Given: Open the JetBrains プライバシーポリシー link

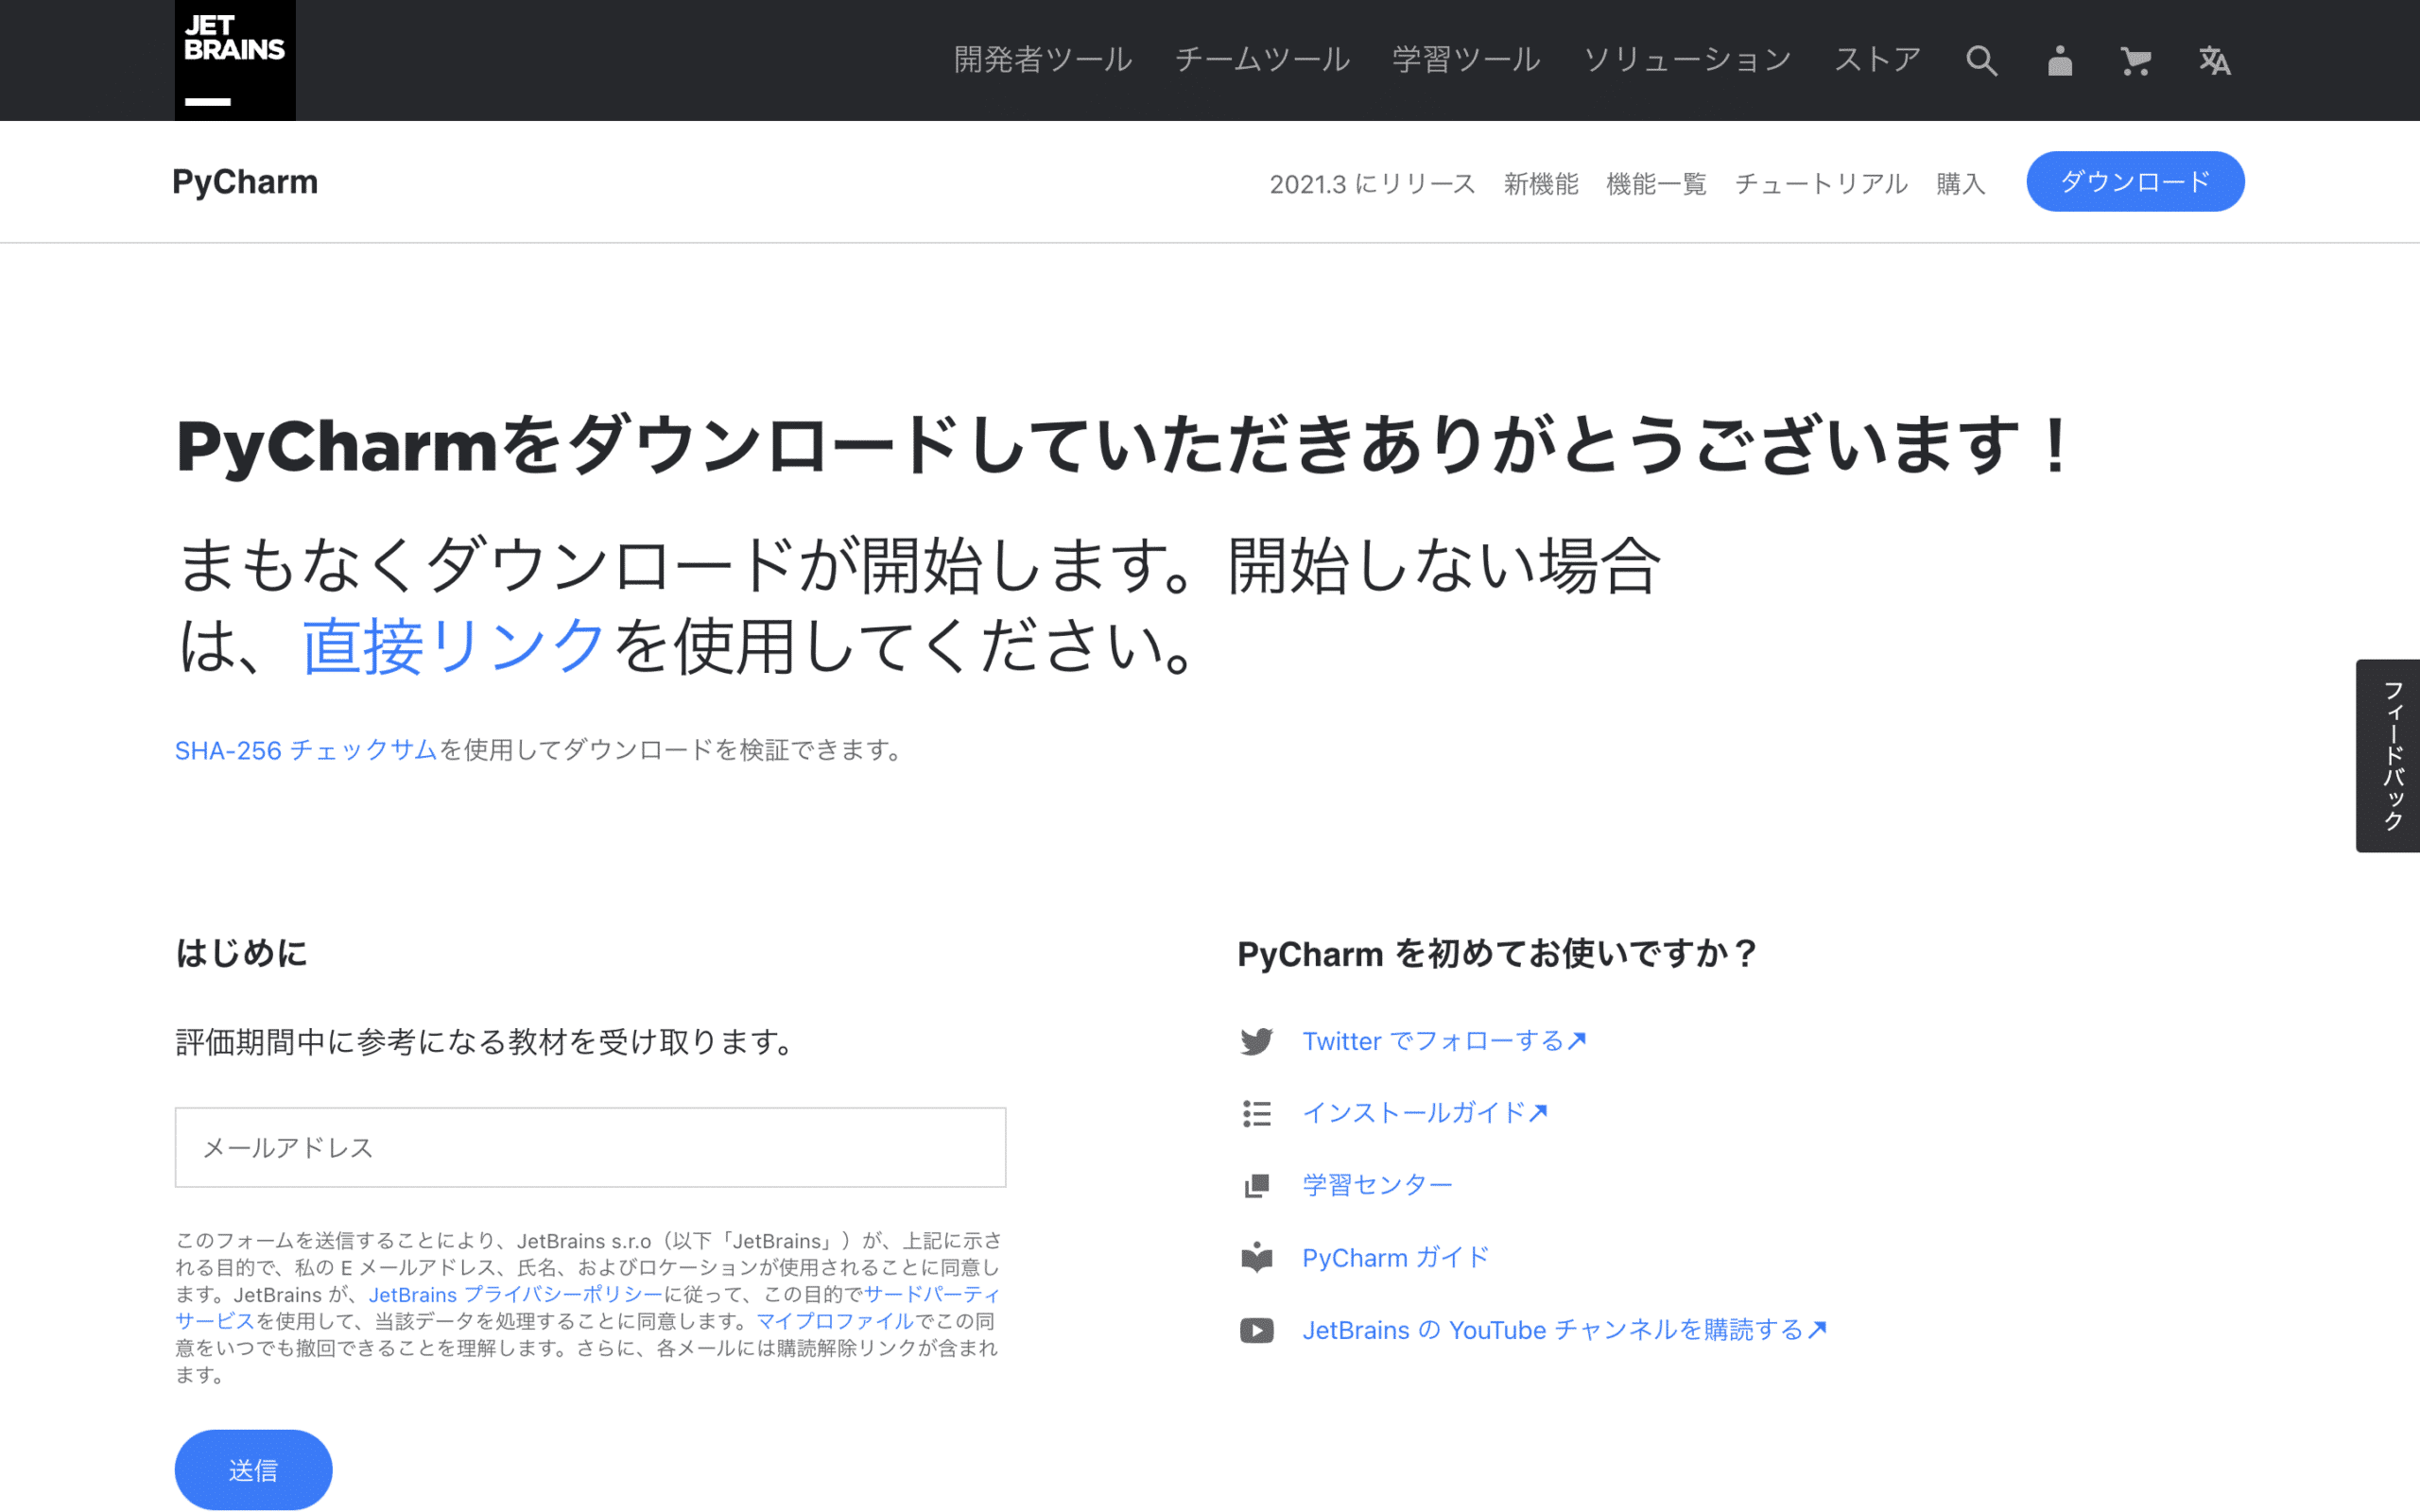Looking at the screenshot, I should pyautogui.click(x=515, y=1295).
